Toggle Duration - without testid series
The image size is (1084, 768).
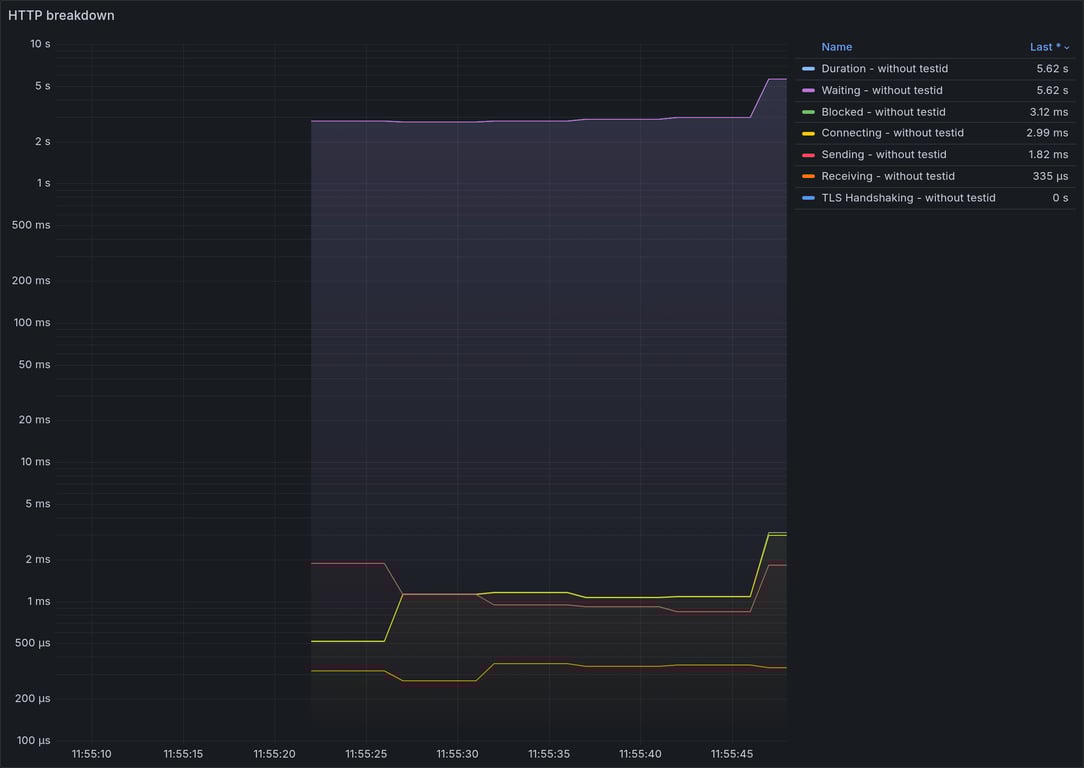click(884, 68)
